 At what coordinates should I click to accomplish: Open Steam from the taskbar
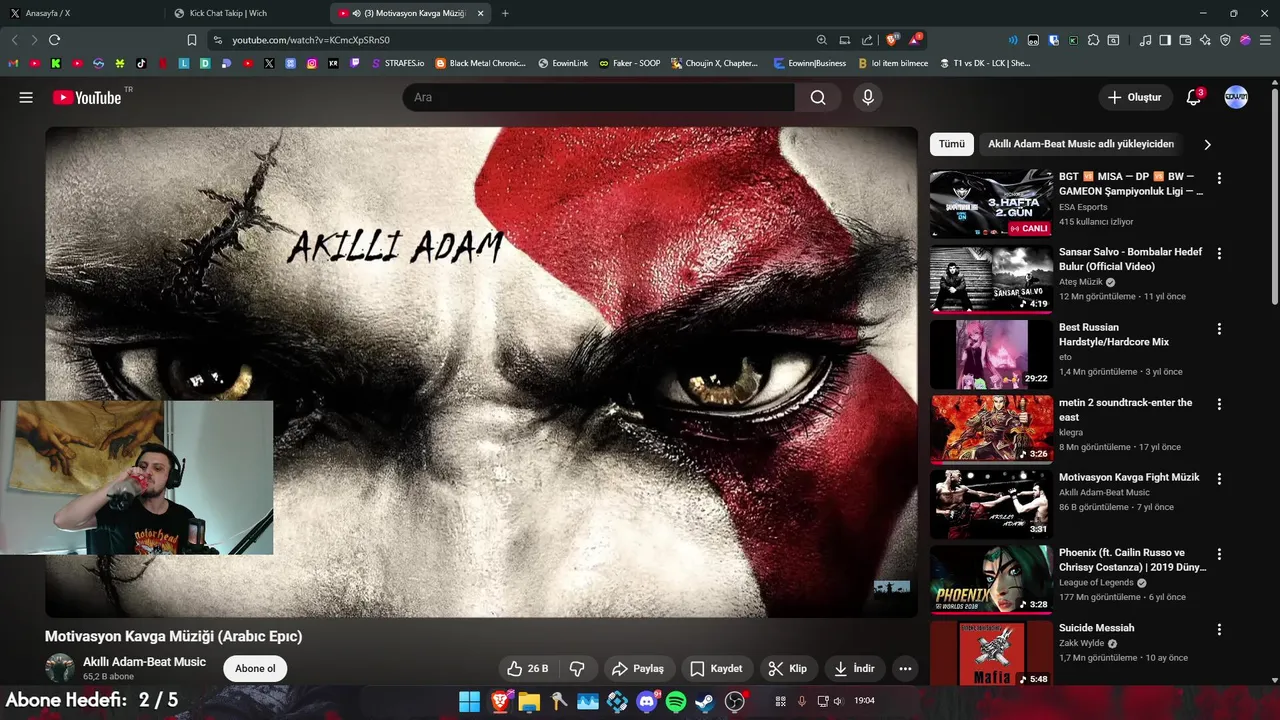click(x=705, y=701)
